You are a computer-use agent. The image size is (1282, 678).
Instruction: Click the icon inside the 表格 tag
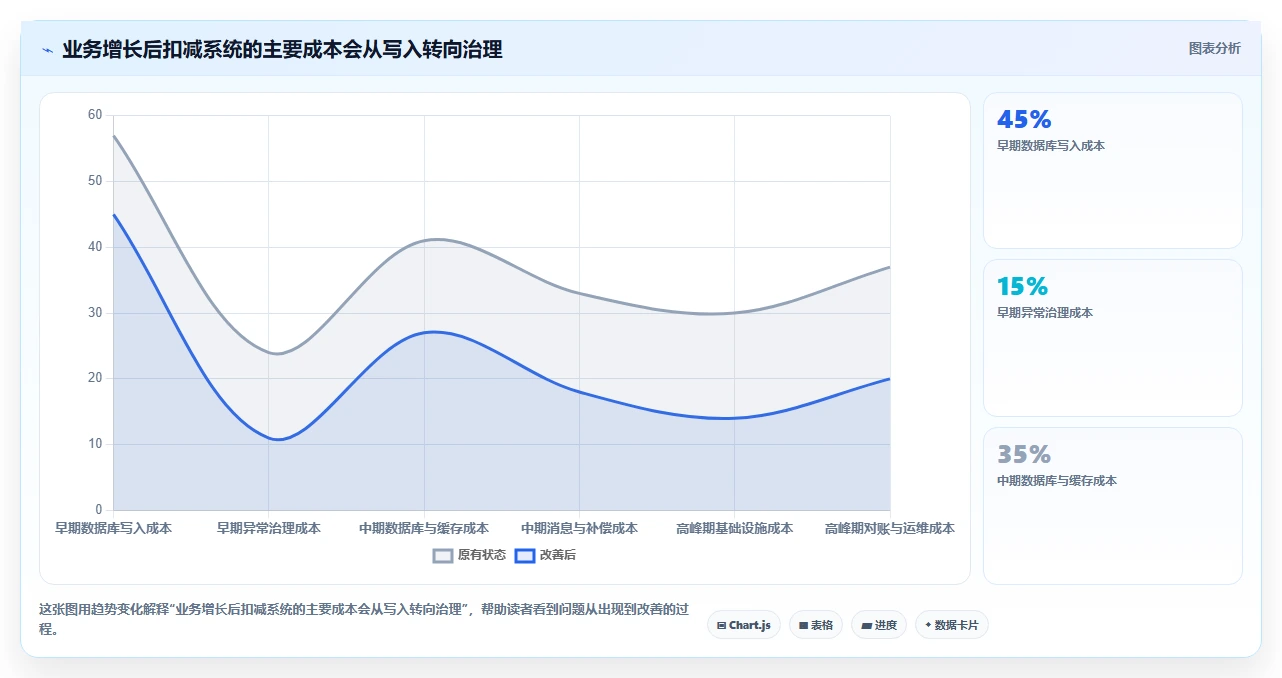click(803, 625)
